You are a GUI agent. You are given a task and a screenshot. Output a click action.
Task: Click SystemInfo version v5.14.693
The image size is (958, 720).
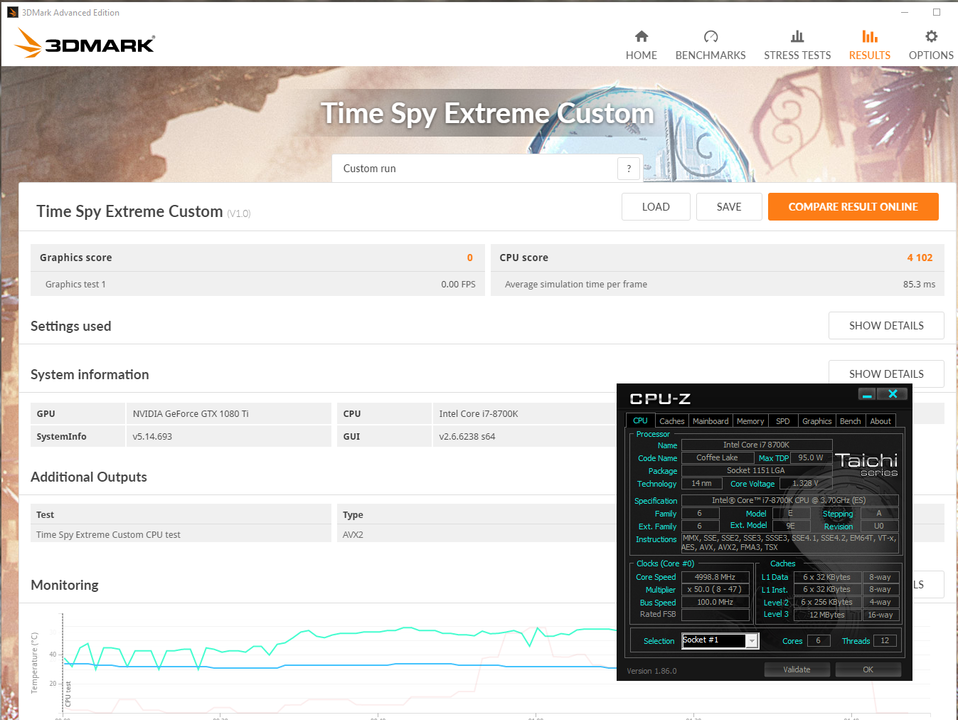click(229, 436)
